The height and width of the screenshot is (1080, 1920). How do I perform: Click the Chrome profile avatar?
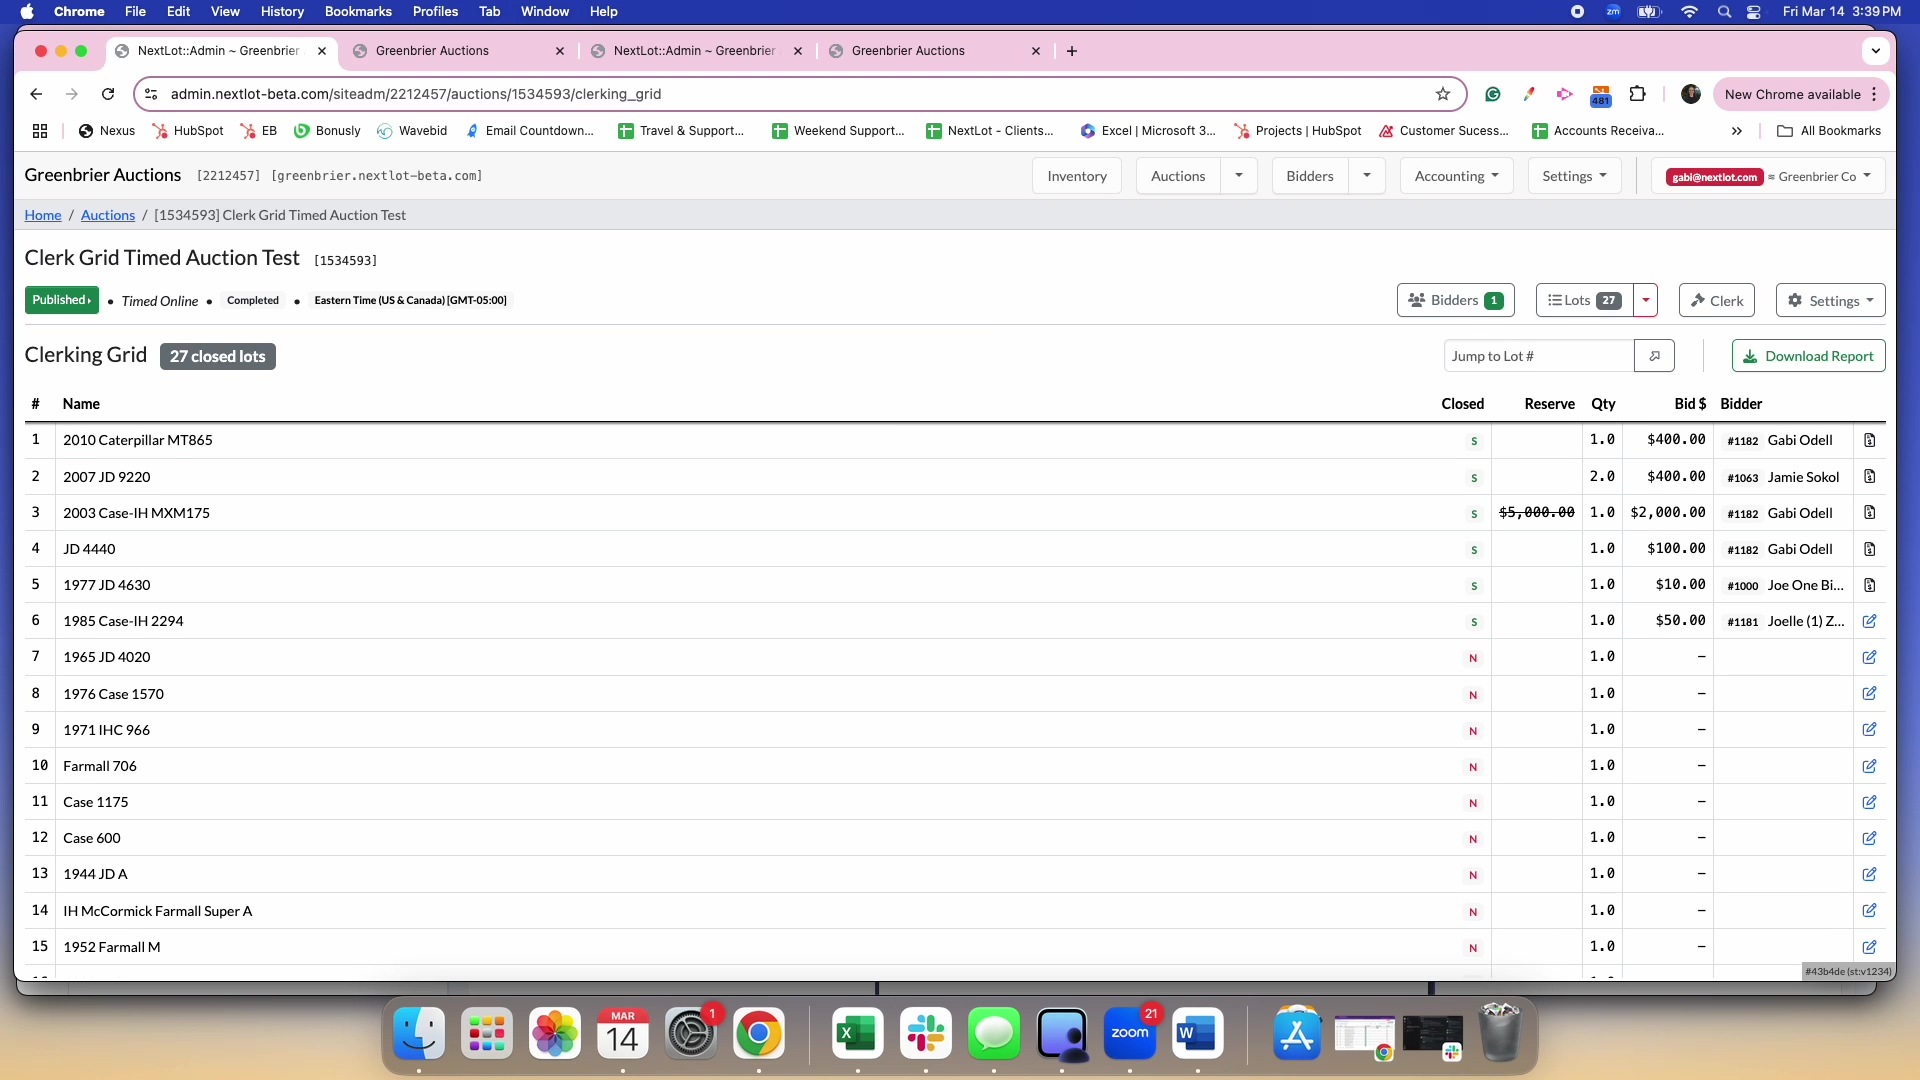pos(1691,94)
